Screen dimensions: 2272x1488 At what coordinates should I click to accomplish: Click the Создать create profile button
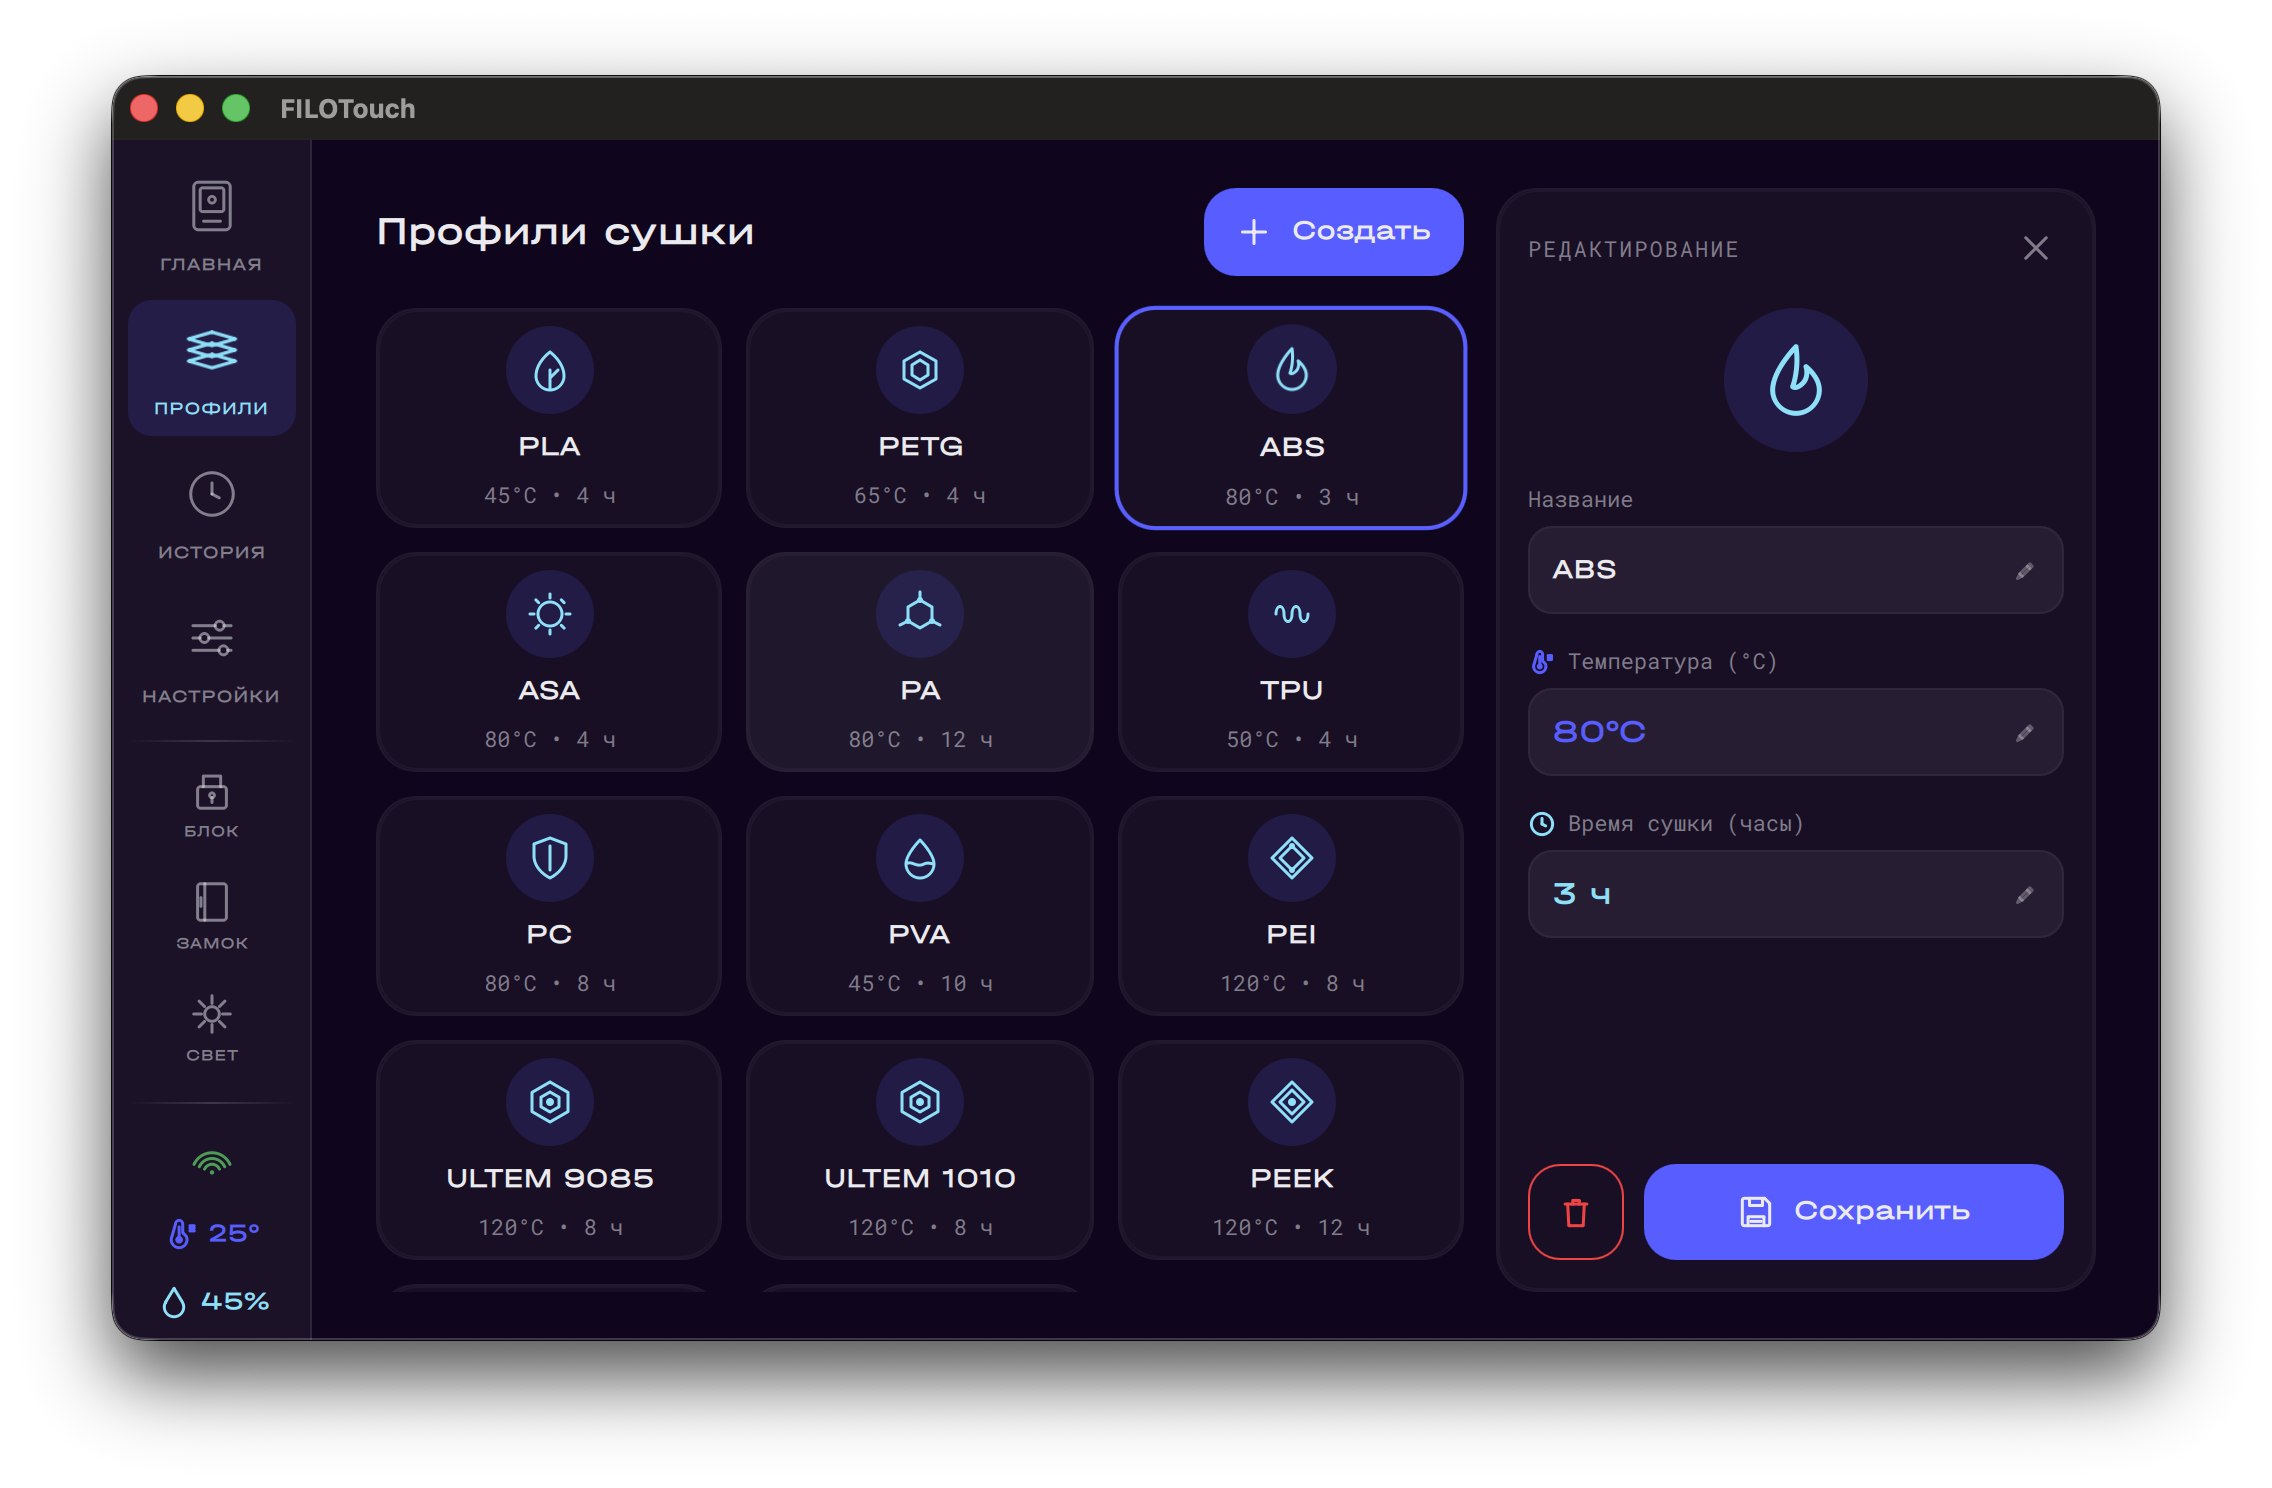tap(1333, 231)
